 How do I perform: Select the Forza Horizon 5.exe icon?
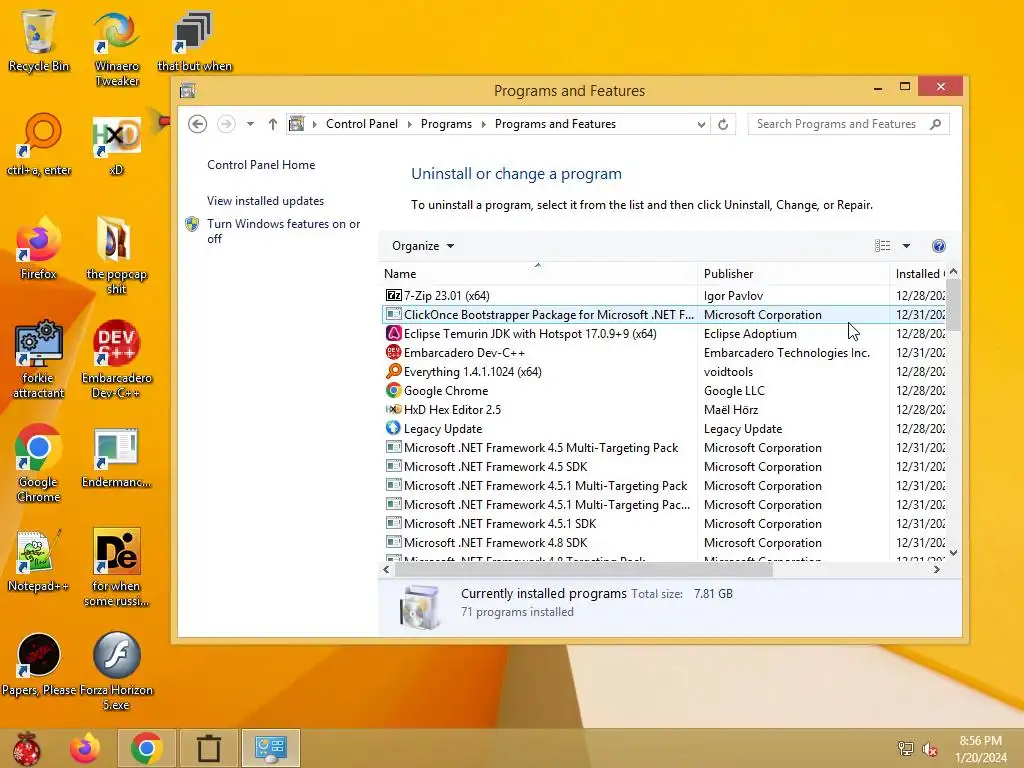coord(116,671)
